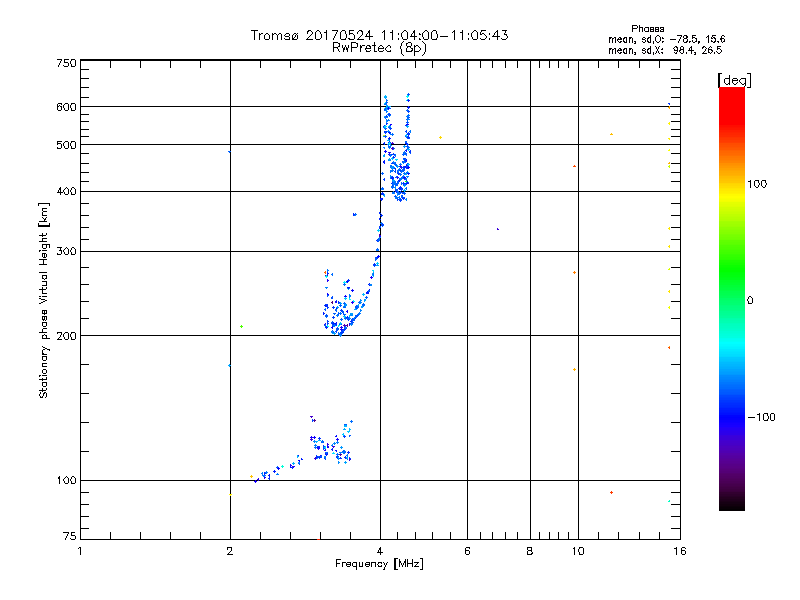Click the colorbar tick label '0'
This screenshot has height=600, width=800.
pos(750,301)
